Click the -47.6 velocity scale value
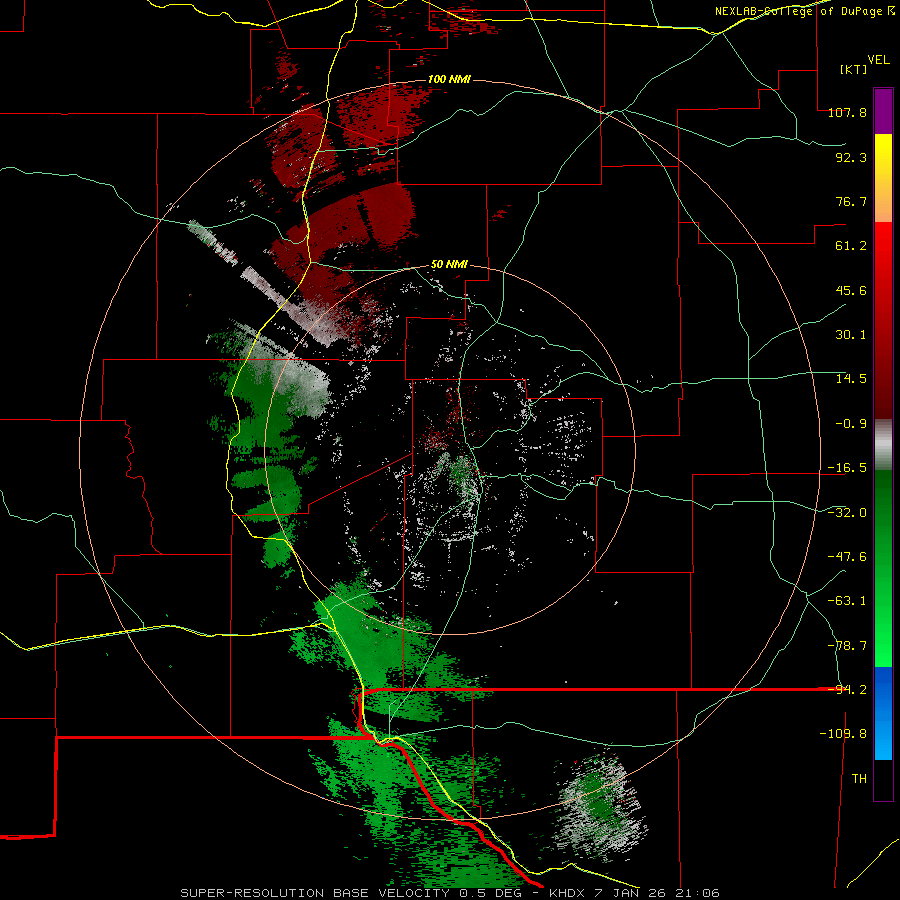The height and width of the screenshot is (900, 900). 847,557
